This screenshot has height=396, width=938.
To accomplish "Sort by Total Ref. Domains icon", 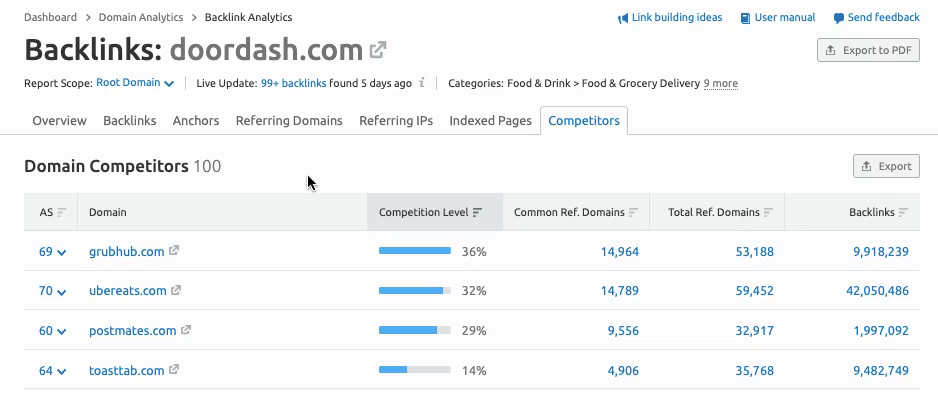I will [768, 212].
